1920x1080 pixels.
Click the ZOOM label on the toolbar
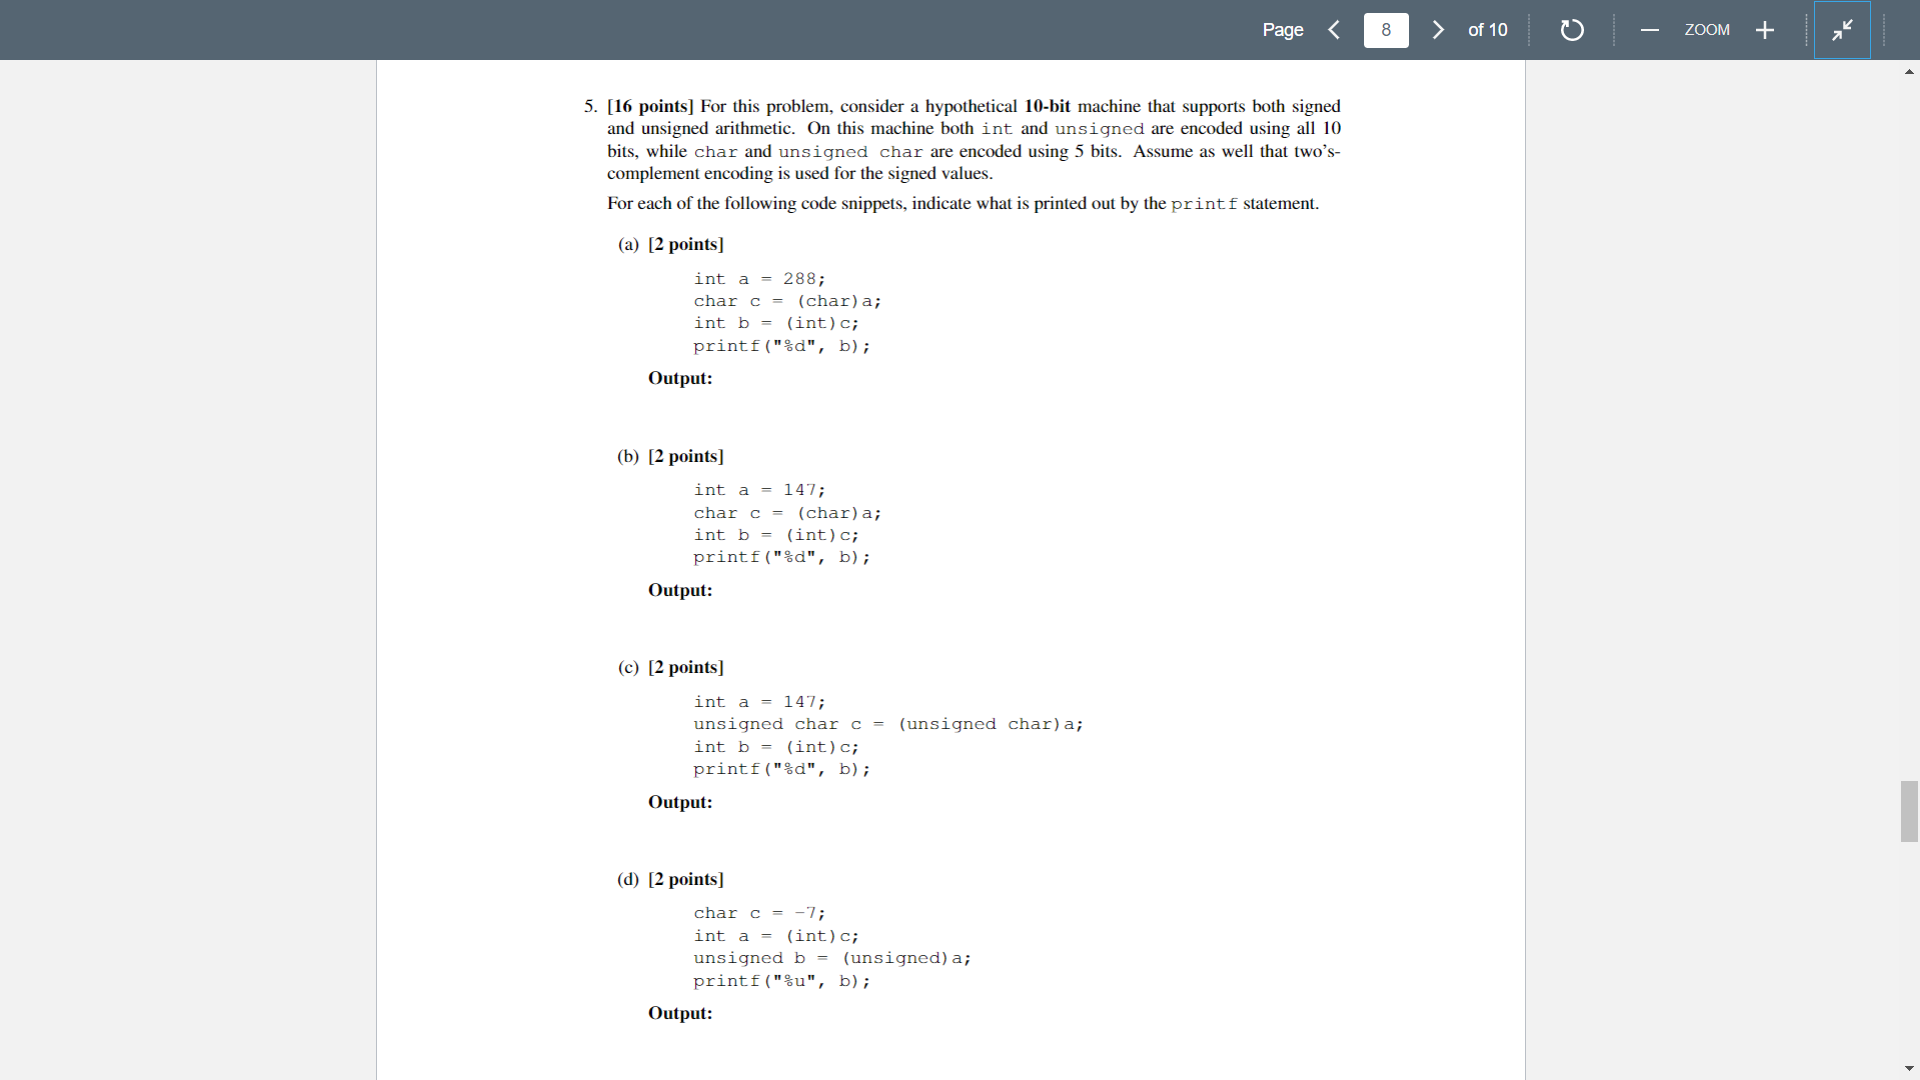pos(1707,30)
